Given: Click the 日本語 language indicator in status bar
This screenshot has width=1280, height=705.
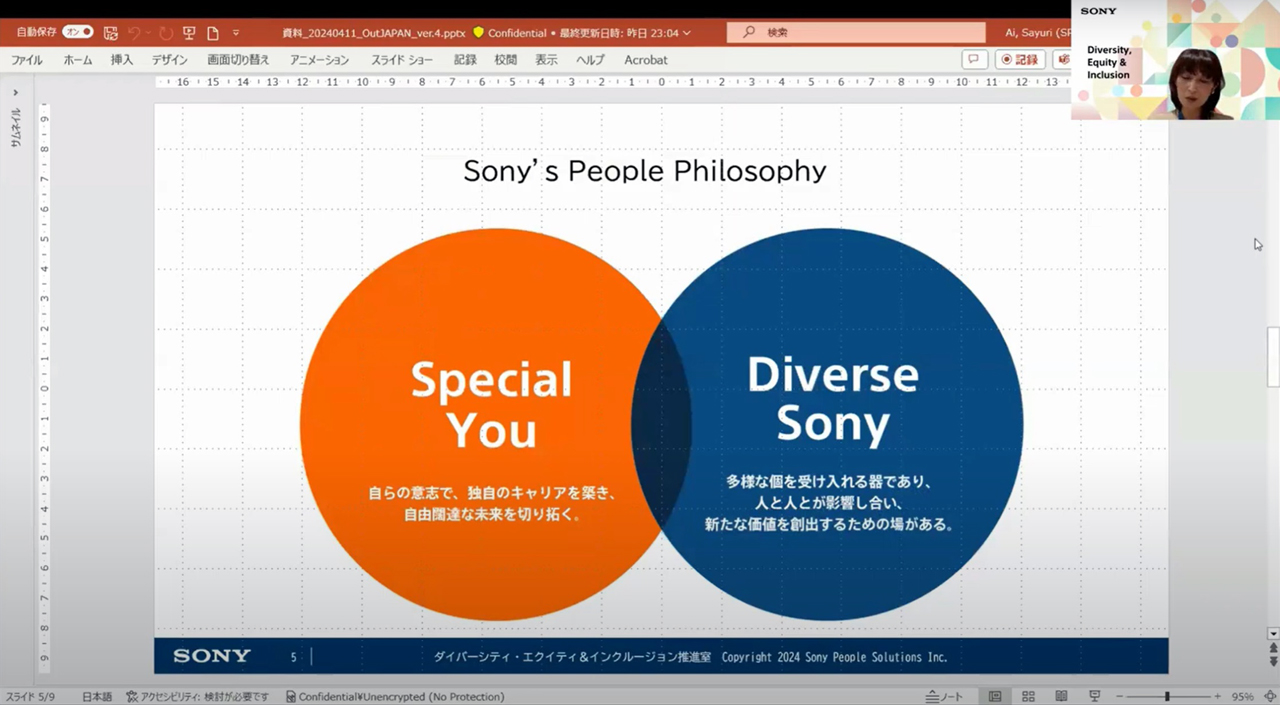Looking at the screenshot, I should point(97,696).
